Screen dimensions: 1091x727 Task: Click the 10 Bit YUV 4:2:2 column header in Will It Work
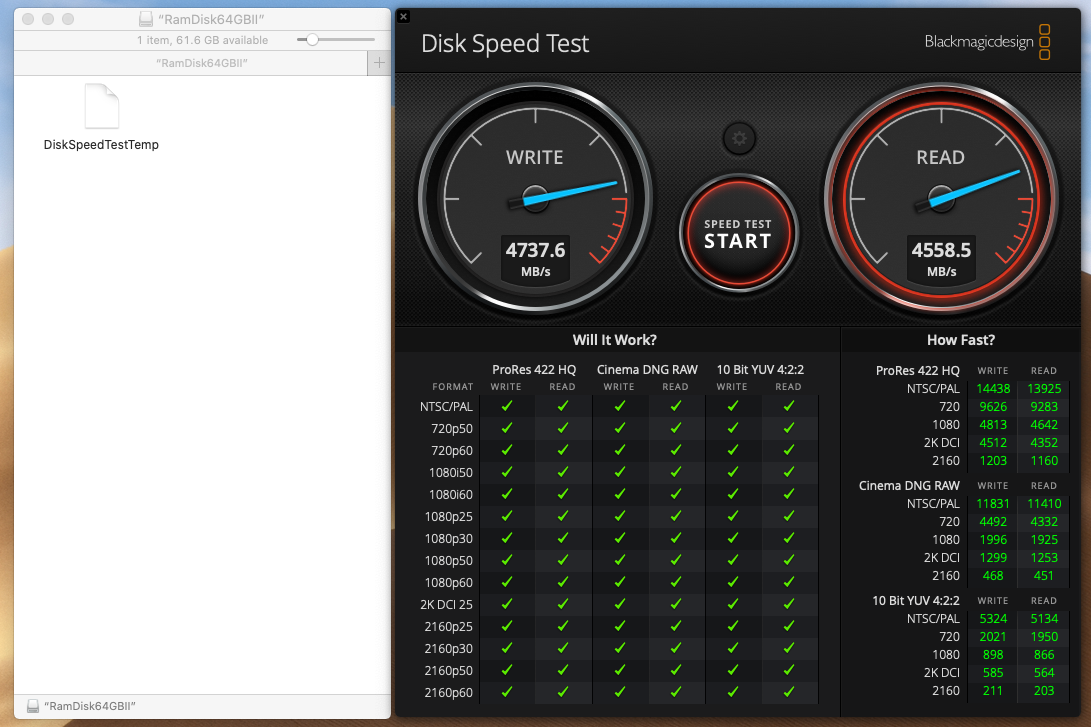760,369
